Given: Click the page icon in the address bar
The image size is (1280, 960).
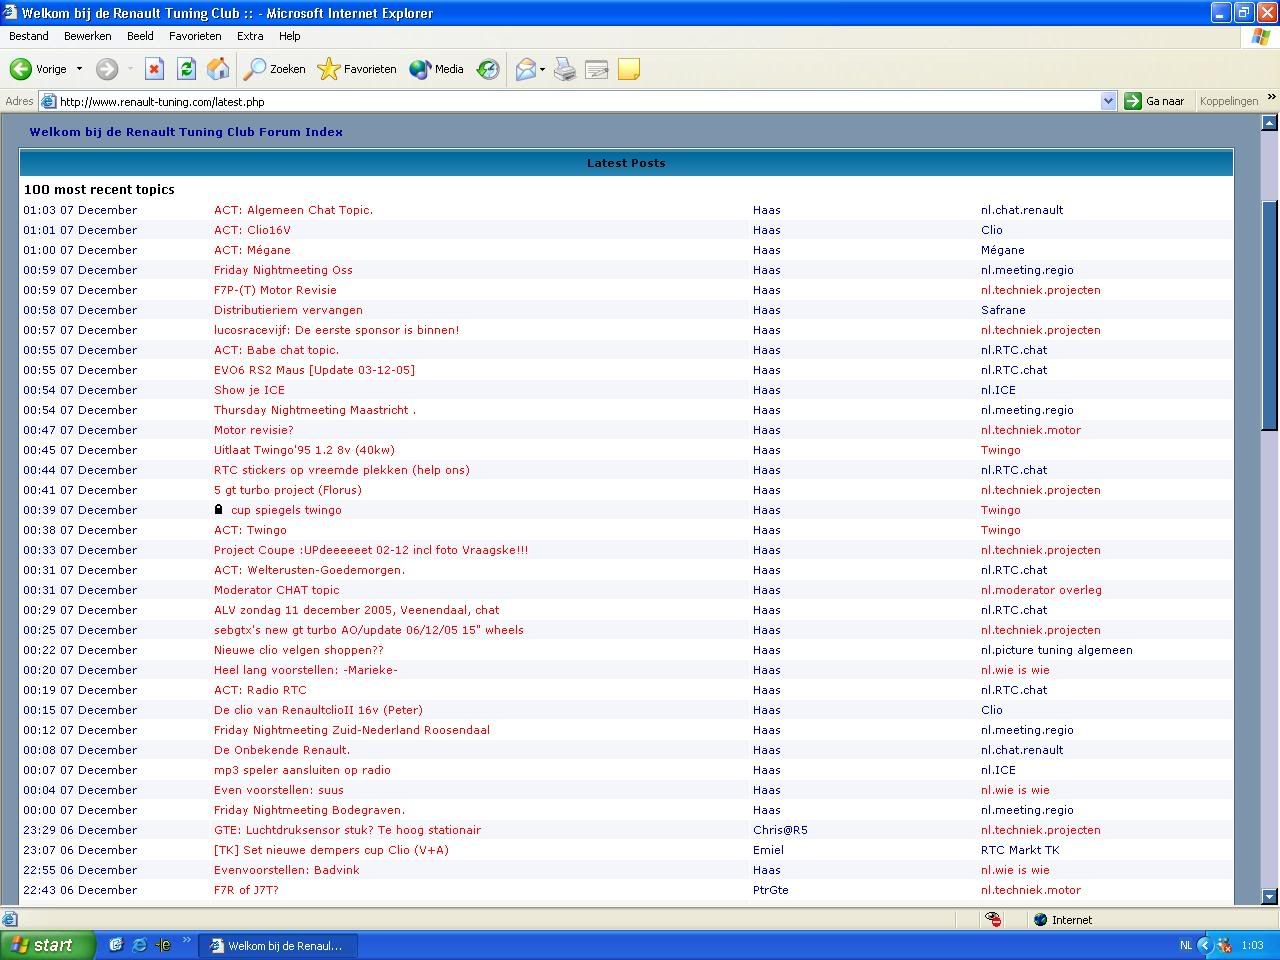Looking at the screenshot, I should [x=48, y=101].
